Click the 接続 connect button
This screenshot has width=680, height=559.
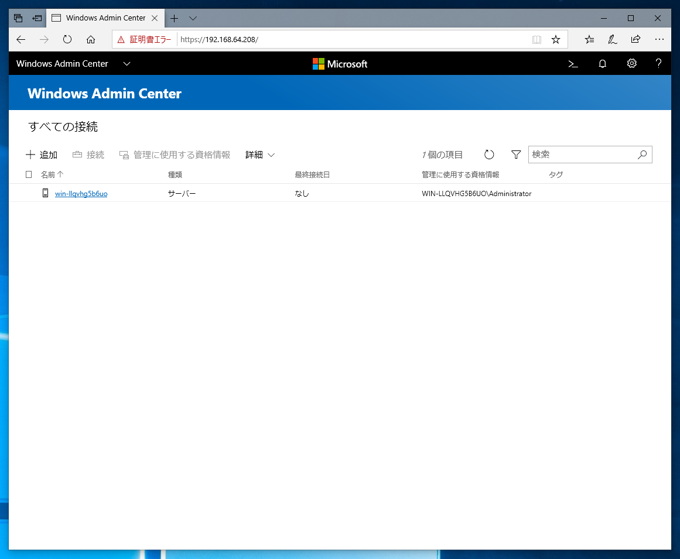[88, 155]
